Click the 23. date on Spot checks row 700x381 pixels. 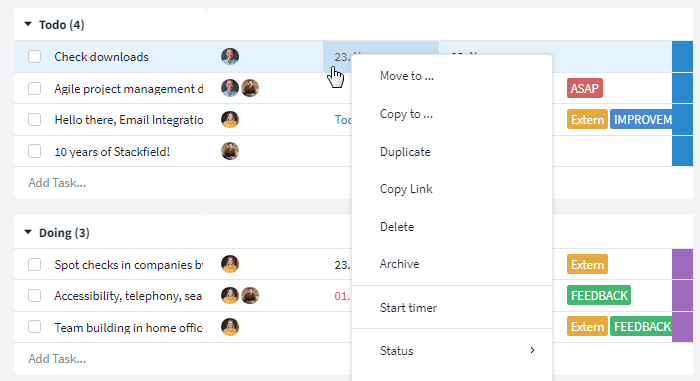coord(342,264)
